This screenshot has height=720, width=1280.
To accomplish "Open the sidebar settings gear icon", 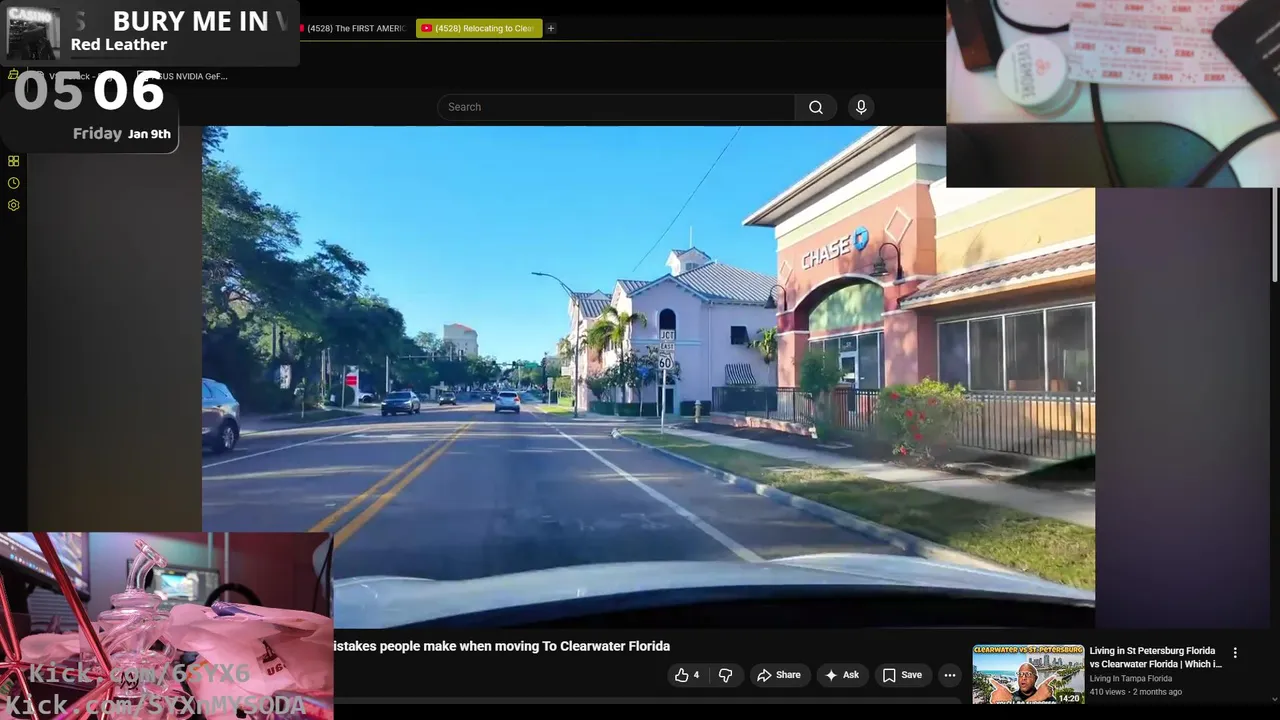I will [13, 205].
